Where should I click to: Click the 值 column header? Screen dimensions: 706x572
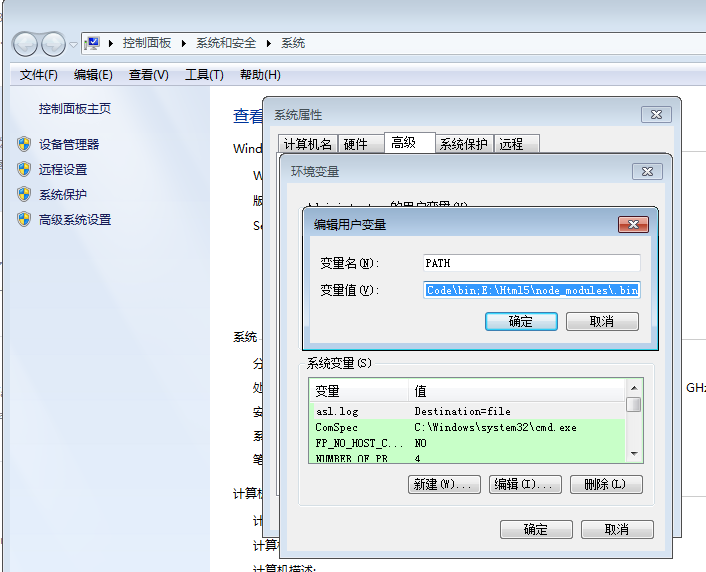pyautogui.click(x=517, y=390)
